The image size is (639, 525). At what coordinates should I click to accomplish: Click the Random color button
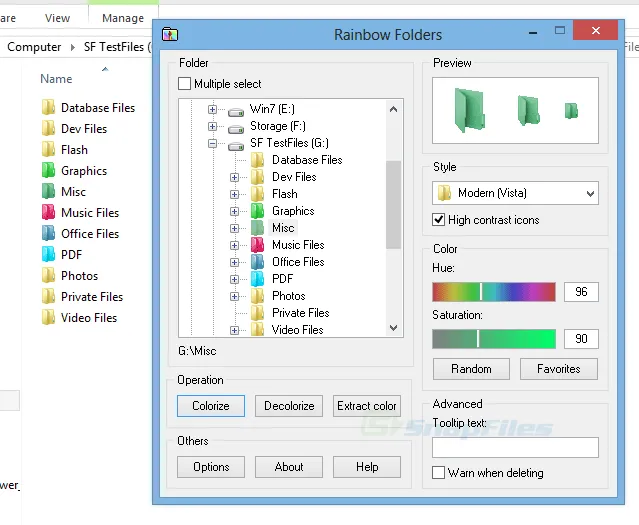click(471, 369)
